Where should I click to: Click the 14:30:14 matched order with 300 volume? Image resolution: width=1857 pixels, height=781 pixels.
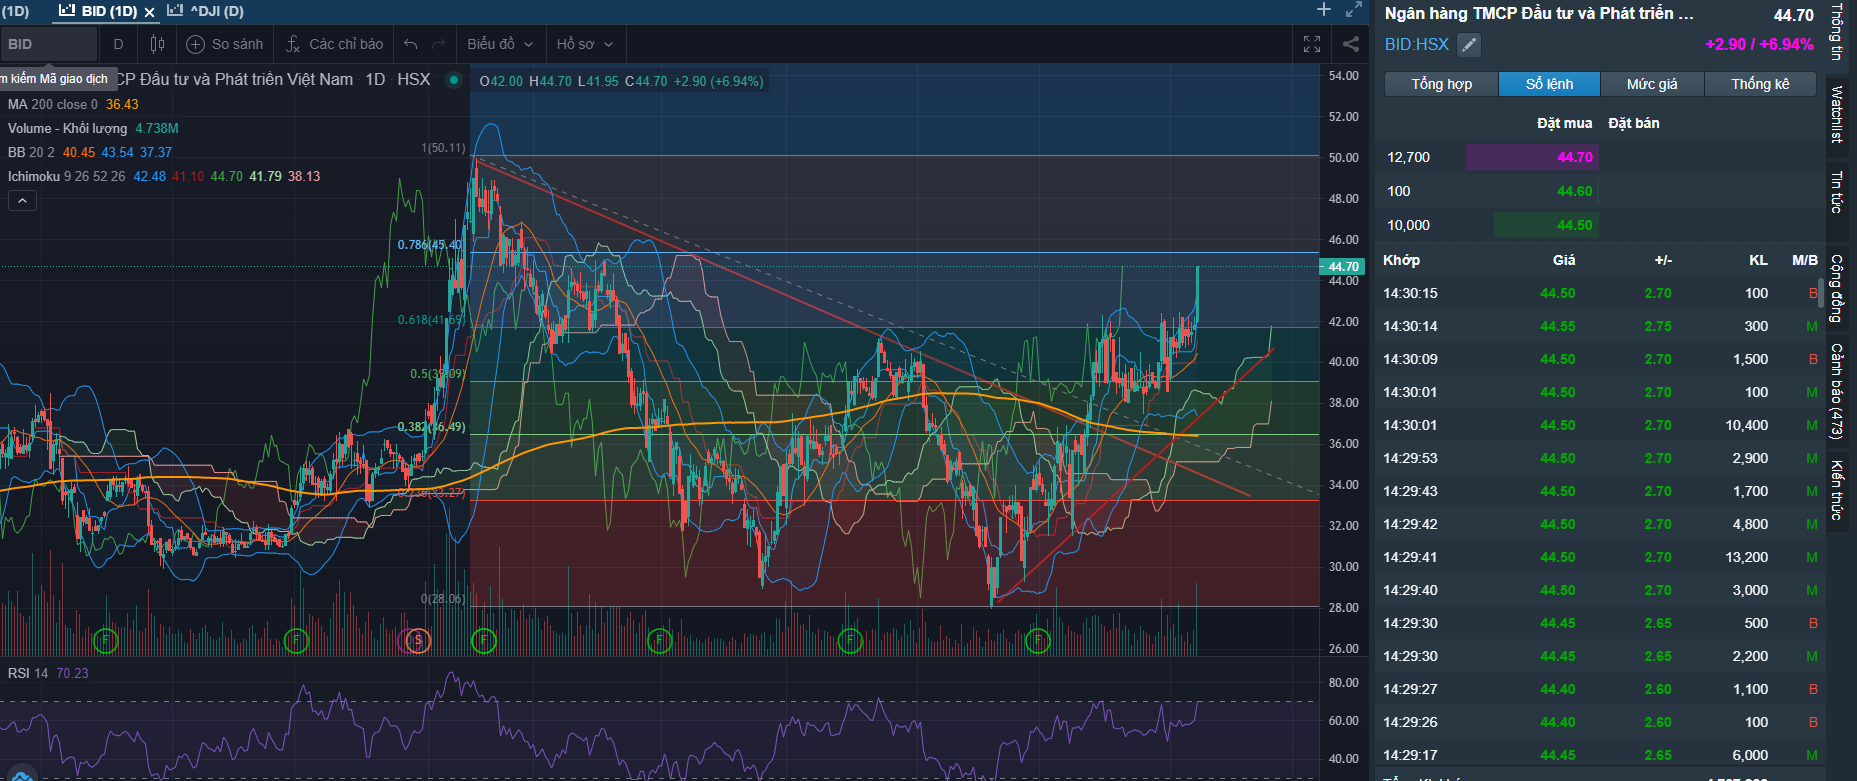[1600, 326]
